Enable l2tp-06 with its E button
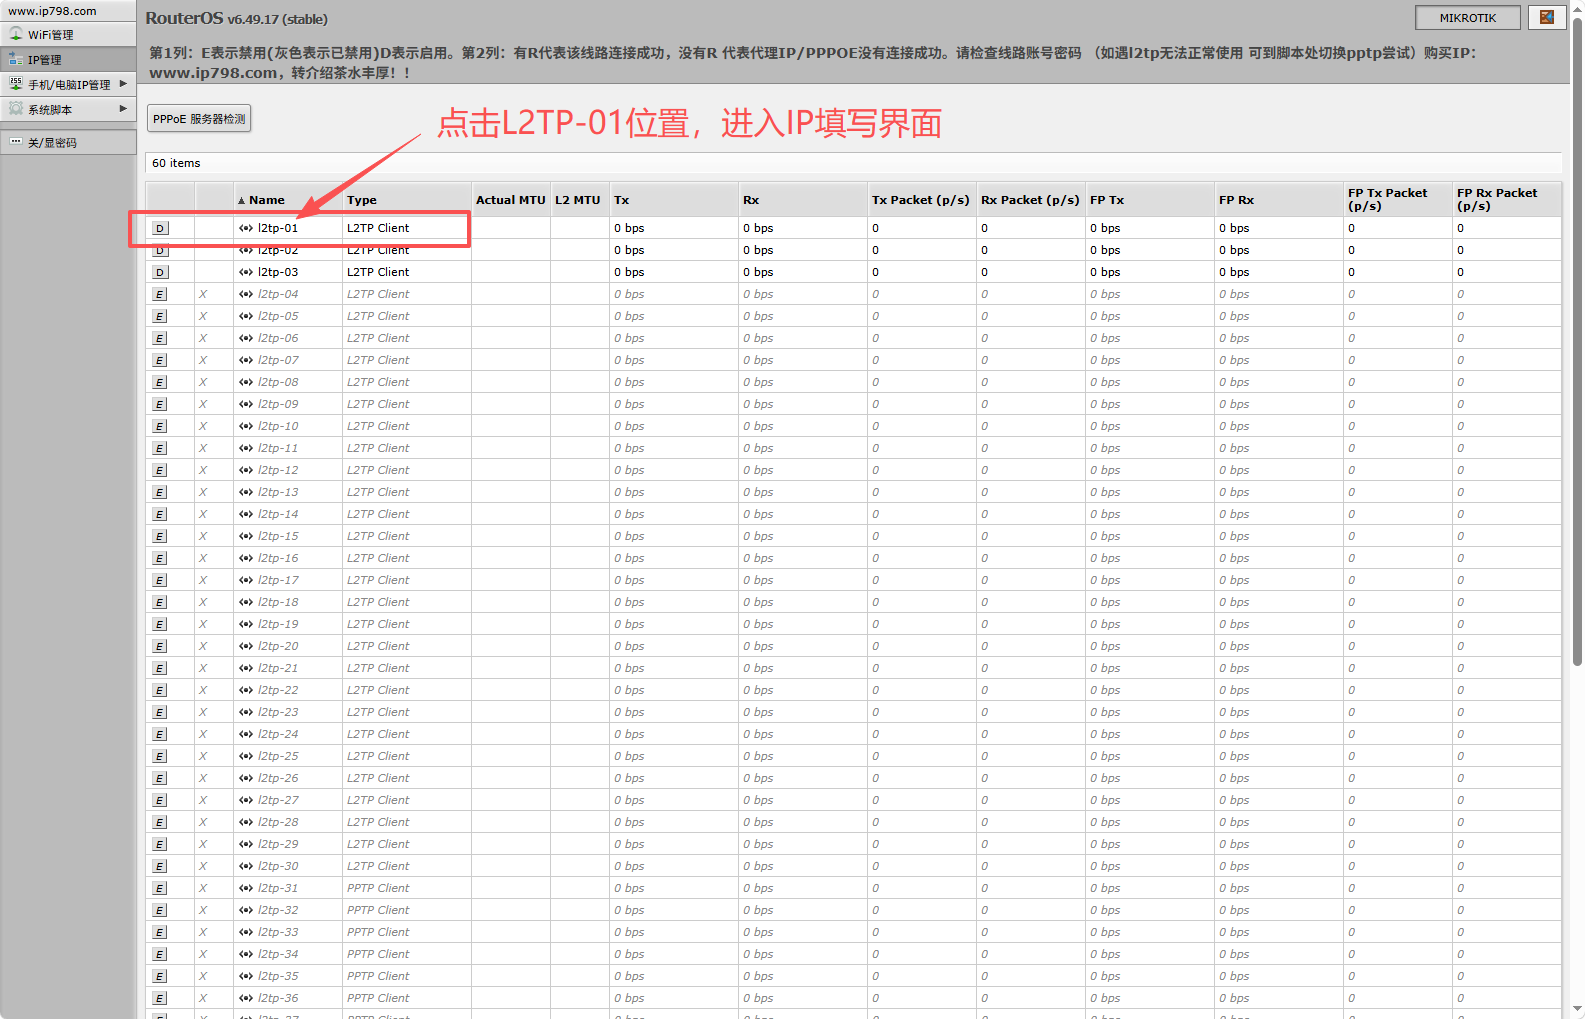 [160, 338]
